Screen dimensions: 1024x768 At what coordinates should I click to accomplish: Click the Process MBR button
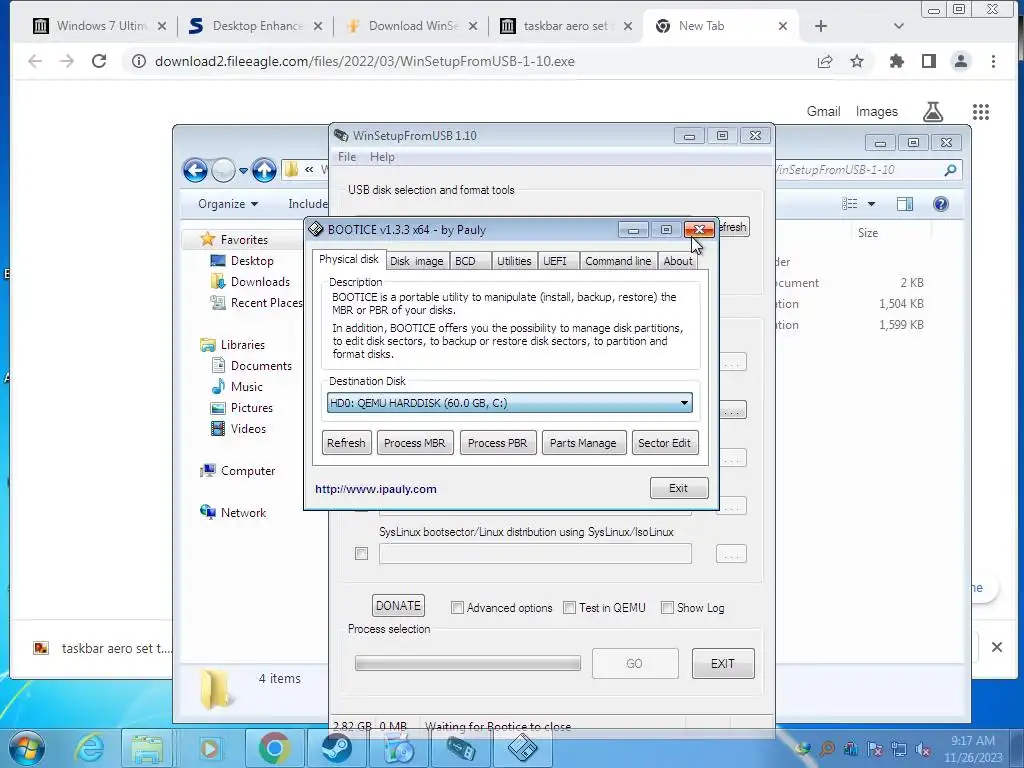[x=415, y=443]
